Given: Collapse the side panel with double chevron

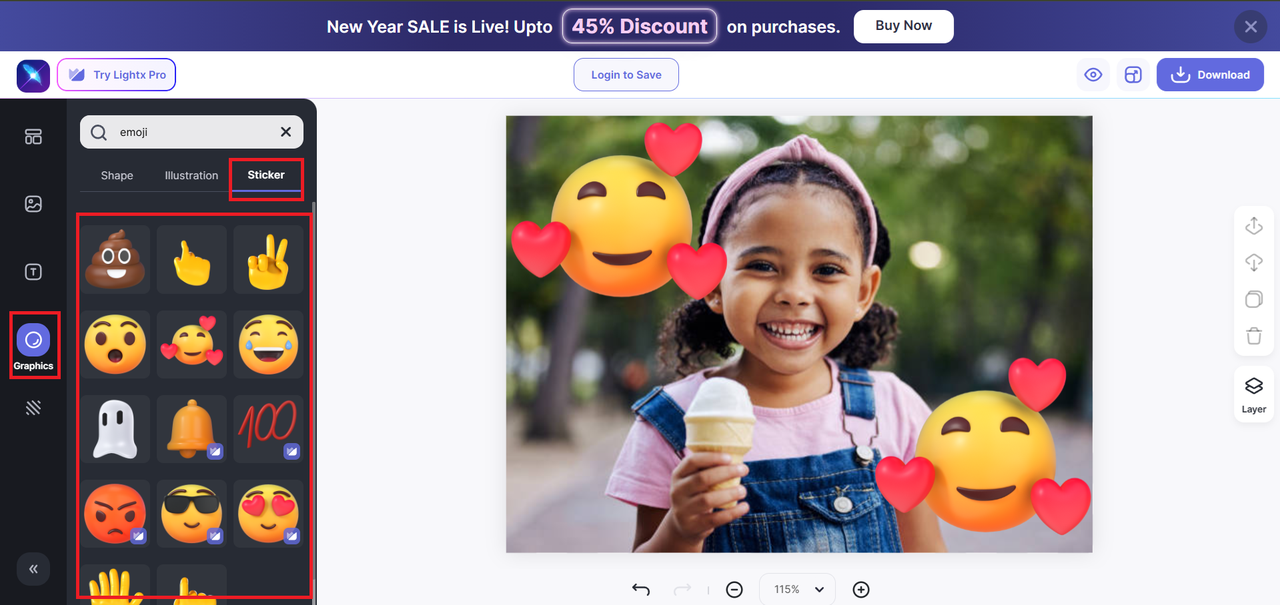Looking at the screenshot, I should coord(33,569).
